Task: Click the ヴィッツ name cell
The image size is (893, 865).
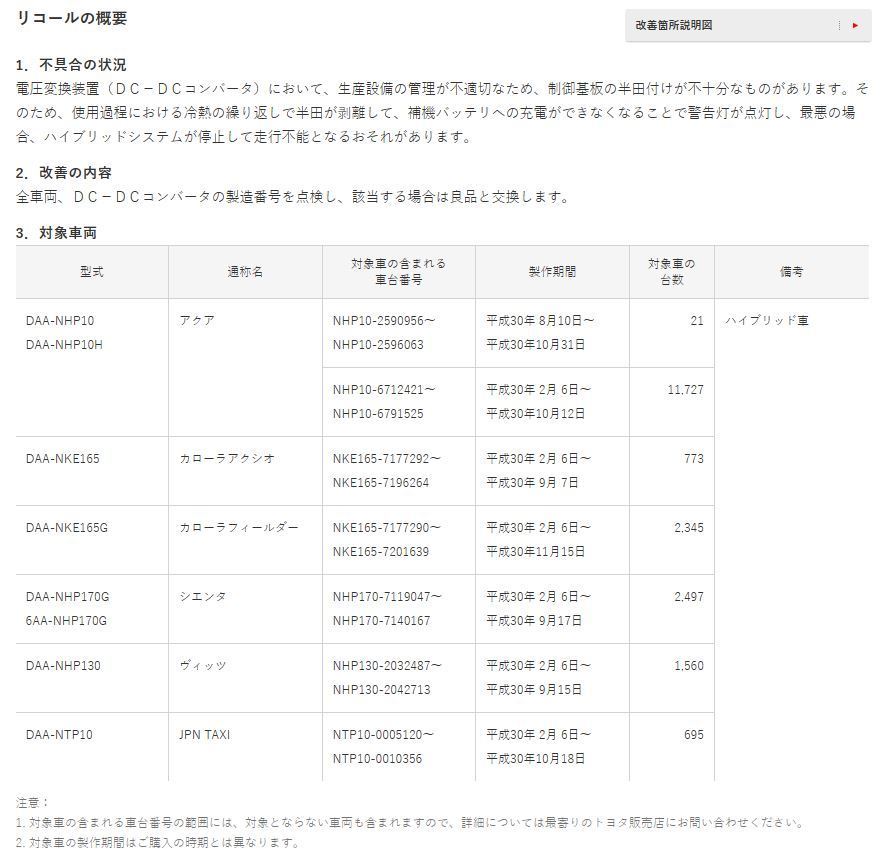Action: pos(203,665)
